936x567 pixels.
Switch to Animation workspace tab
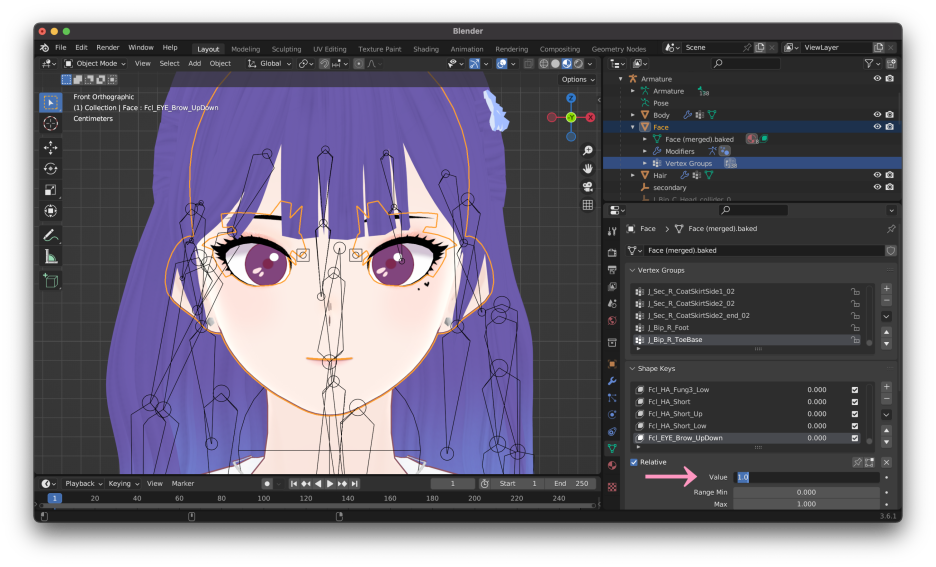click(467, 49)
